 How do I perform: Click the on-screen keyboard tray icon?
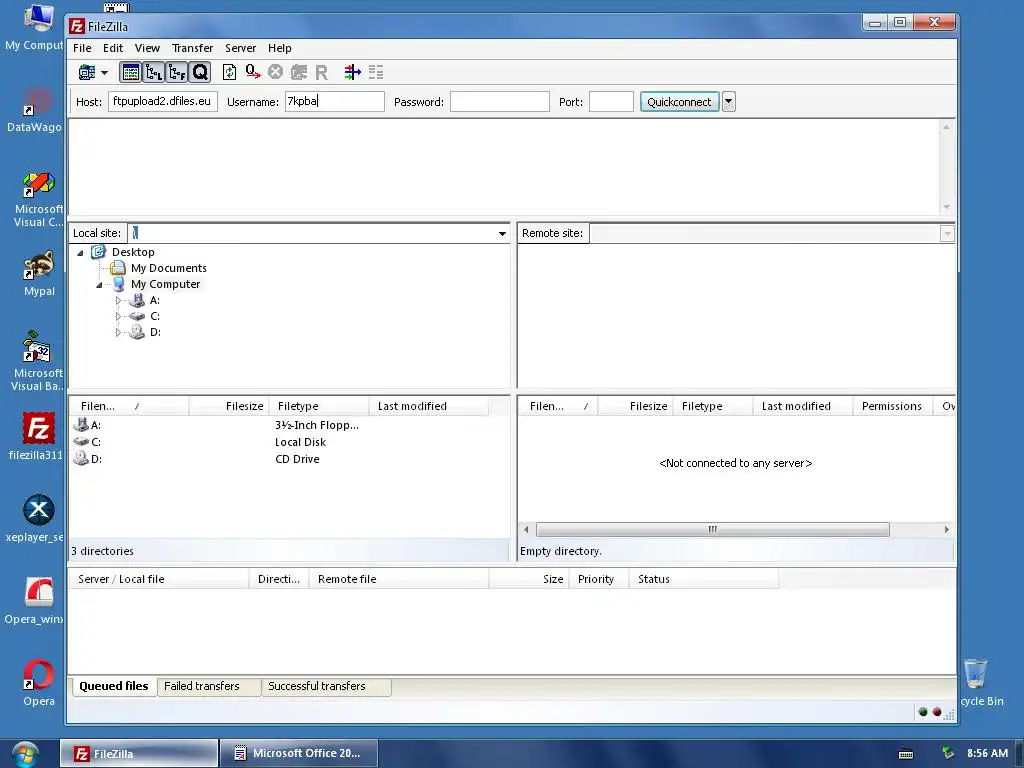click(x=906, y=754)
